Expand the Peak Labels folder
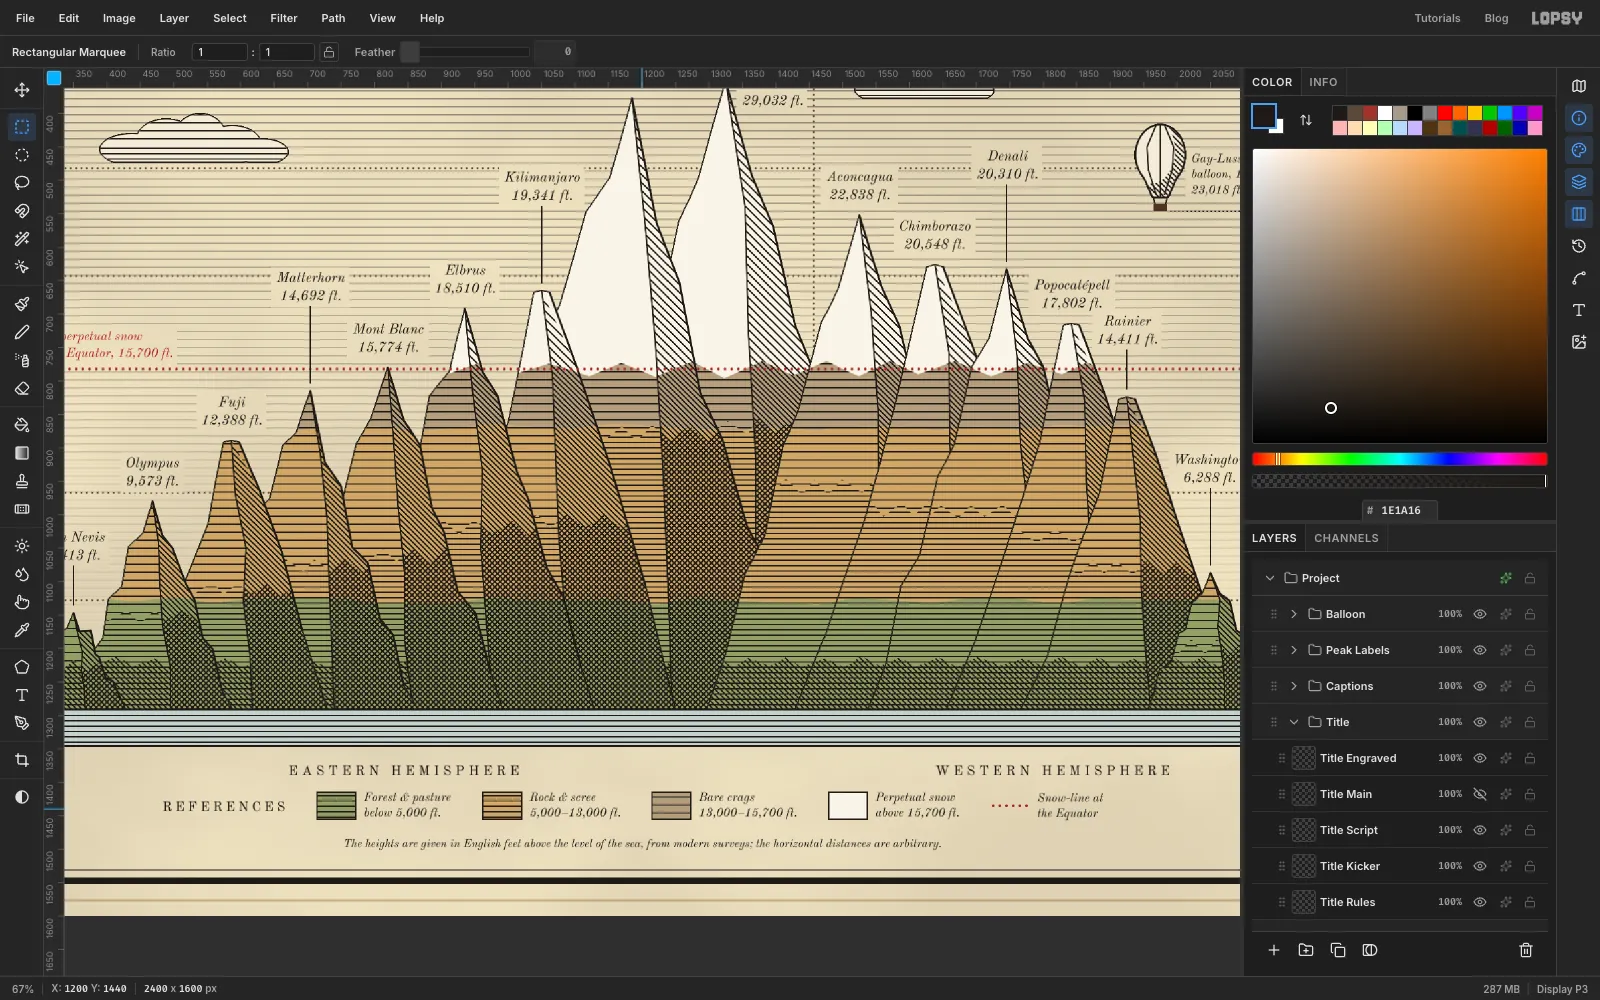 tap(1294, 650)
